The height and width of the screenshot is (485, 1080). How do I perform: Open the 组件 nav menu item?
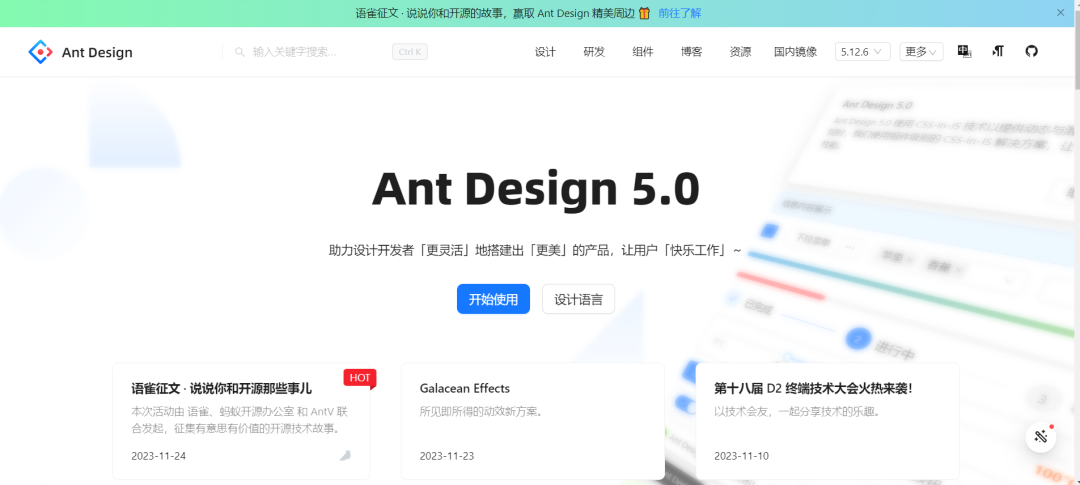(x=643, y=52)
